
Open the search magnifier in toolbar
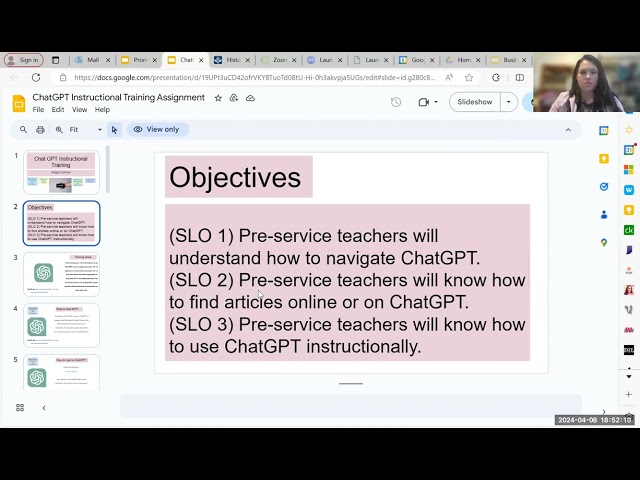coord(23,129)
